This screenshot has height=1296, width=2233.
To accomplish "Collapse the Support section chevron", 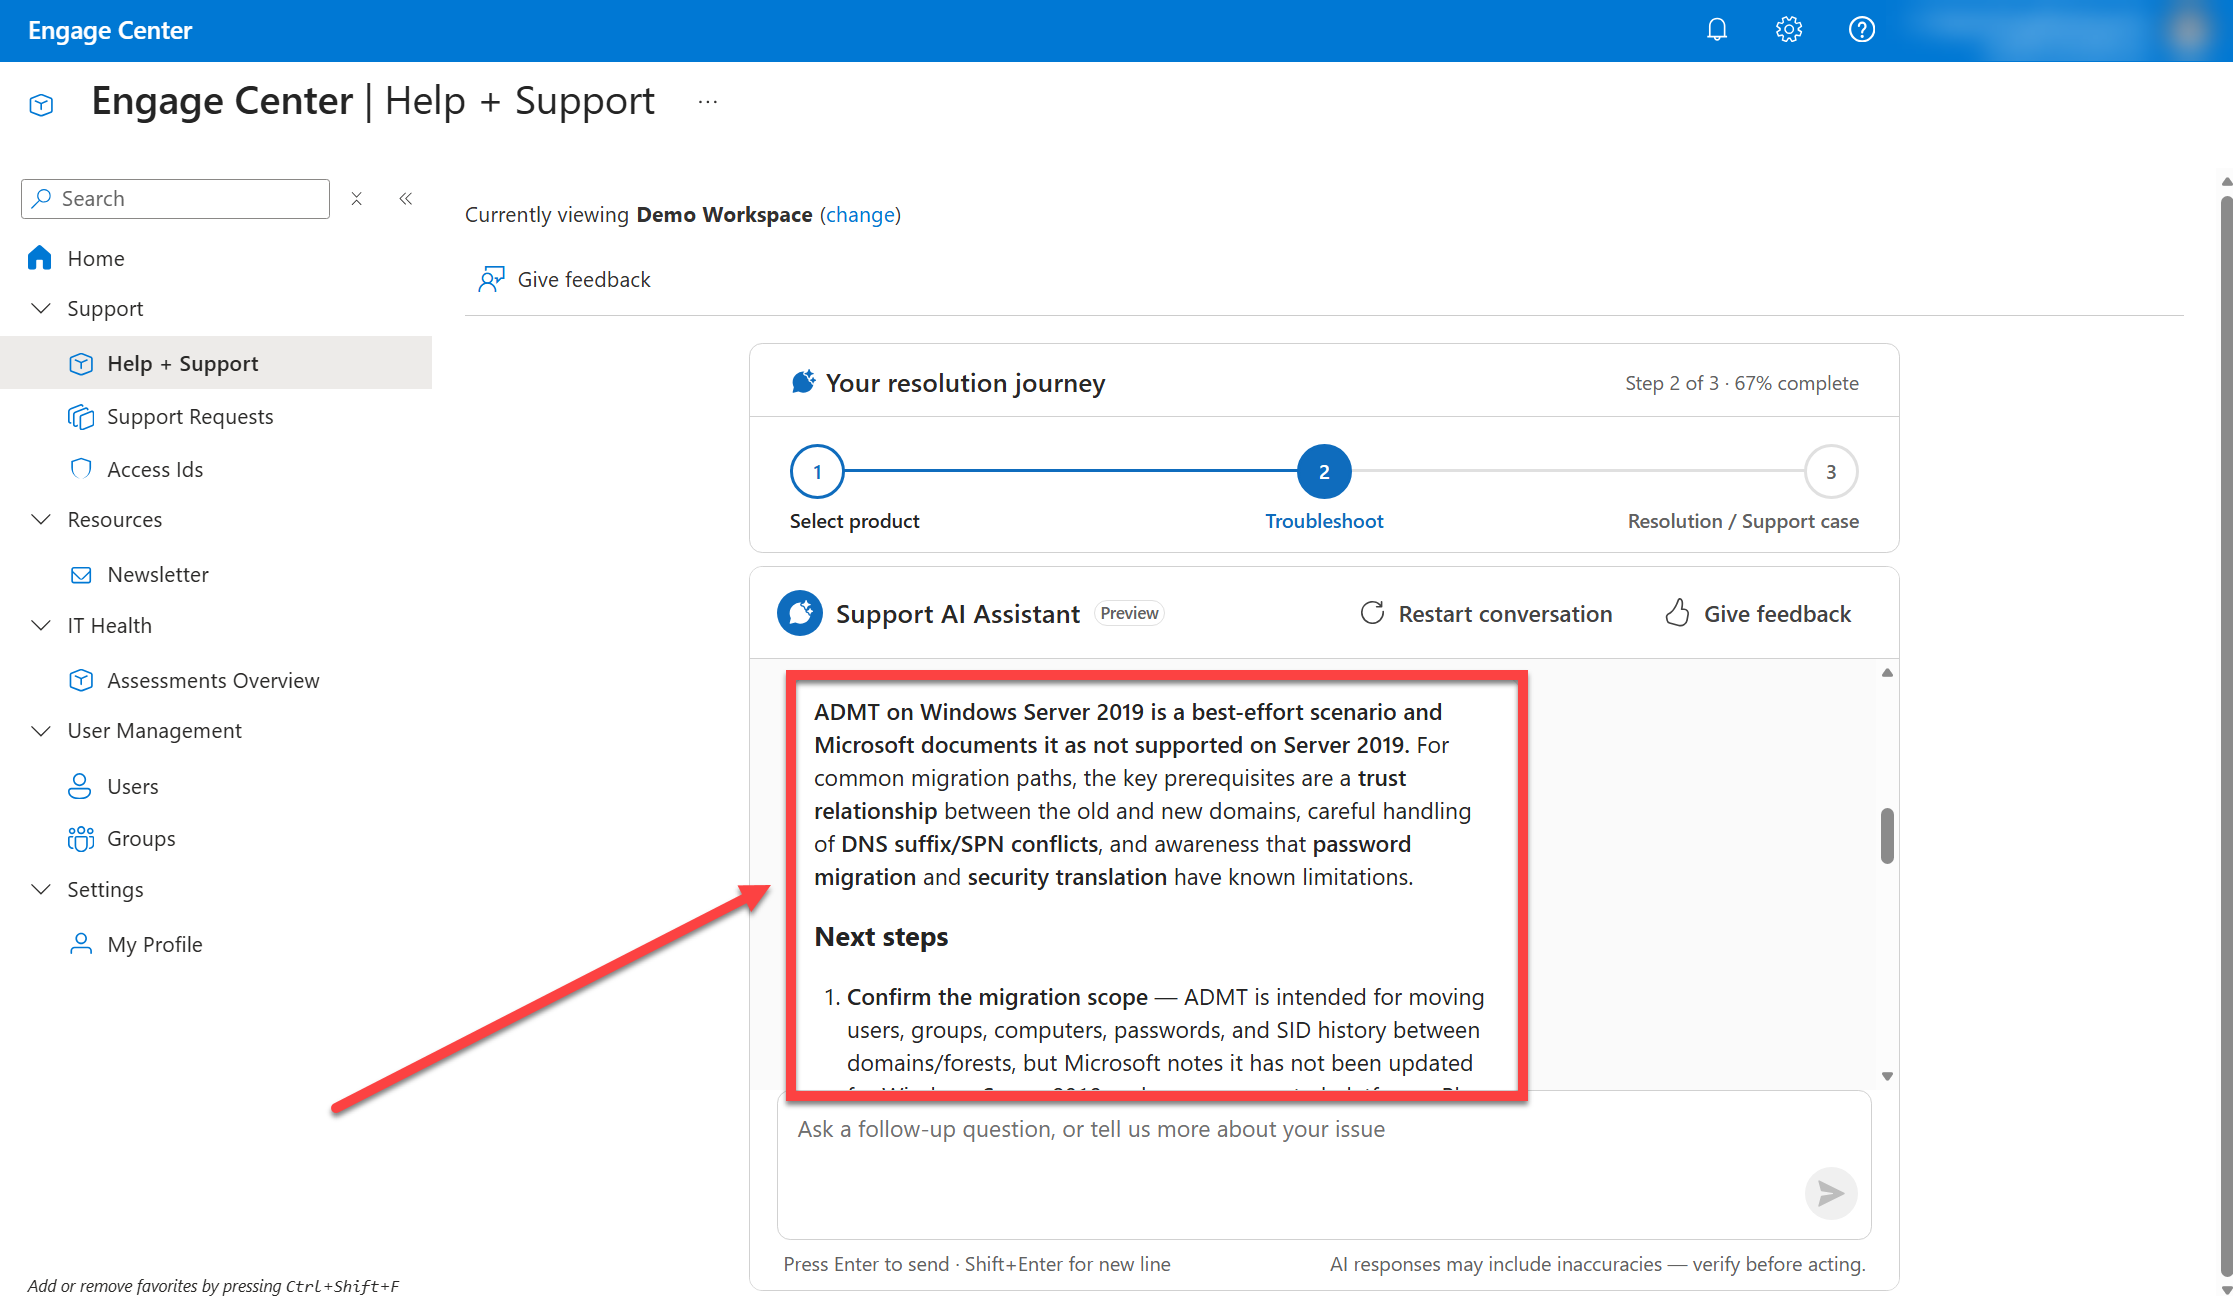I will tap(41, 309).
